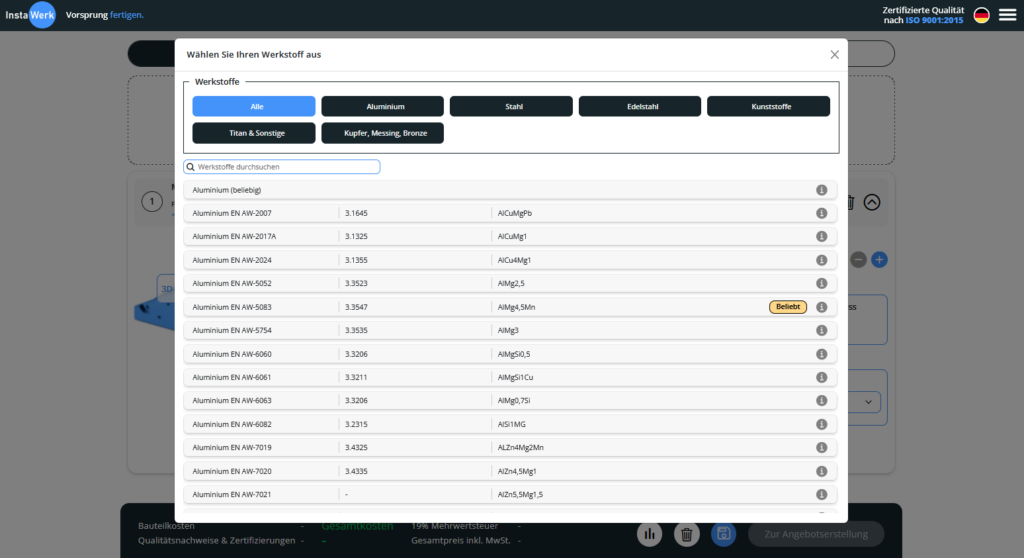Choose the Kunststoffe category filter
Image resolution: width=1024 pixels, height=558 pixels.
tap(768, 106)
